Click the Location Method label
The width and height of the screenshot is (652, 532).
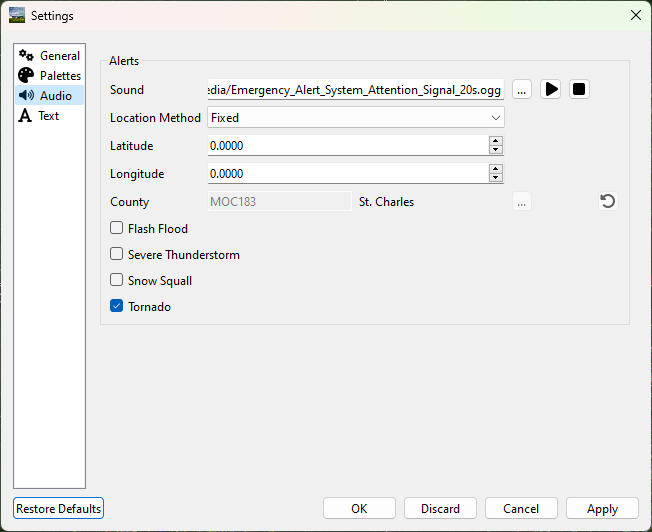click(155, 118)
